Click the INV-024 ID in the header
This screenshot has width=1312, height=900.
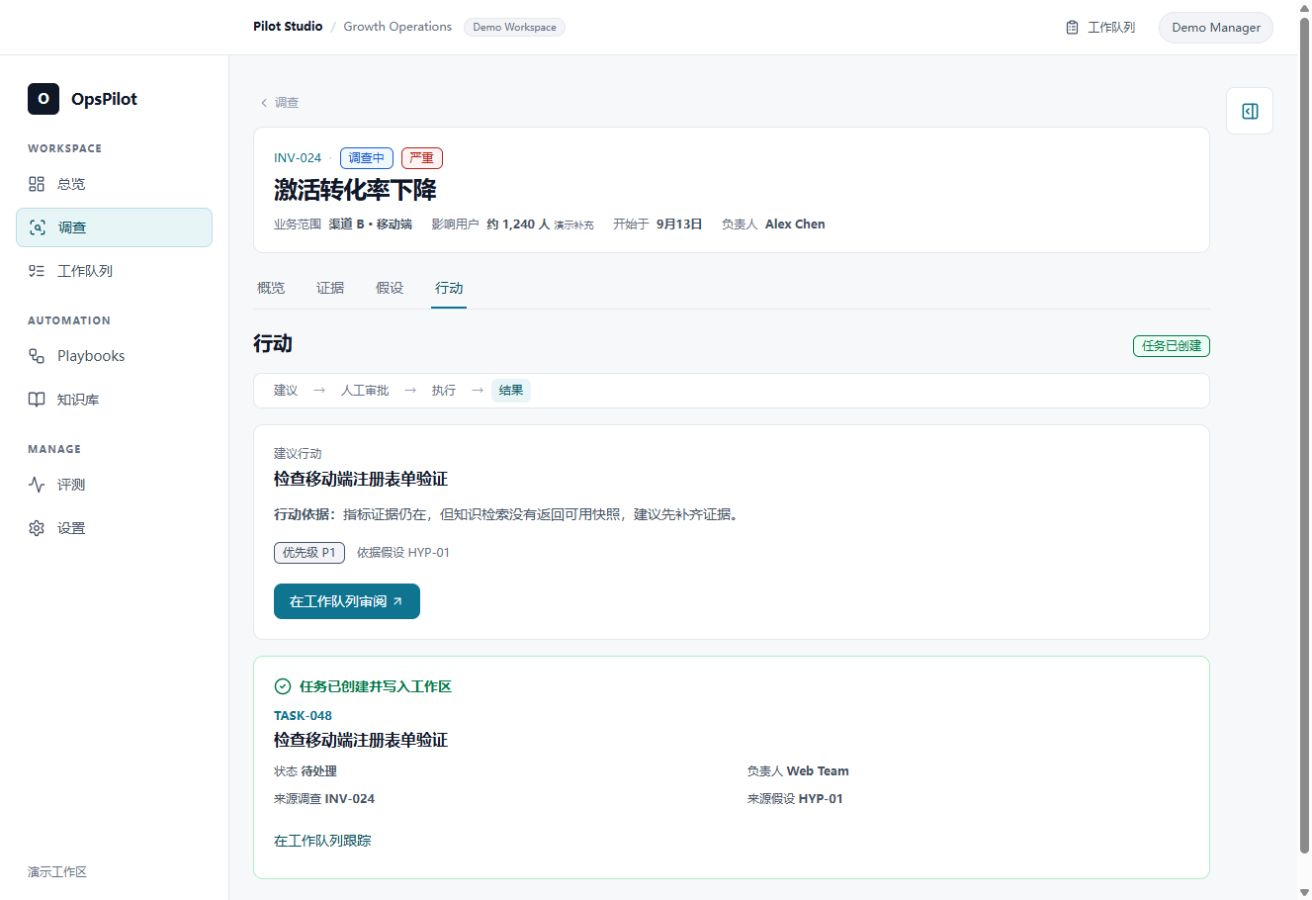298,158
